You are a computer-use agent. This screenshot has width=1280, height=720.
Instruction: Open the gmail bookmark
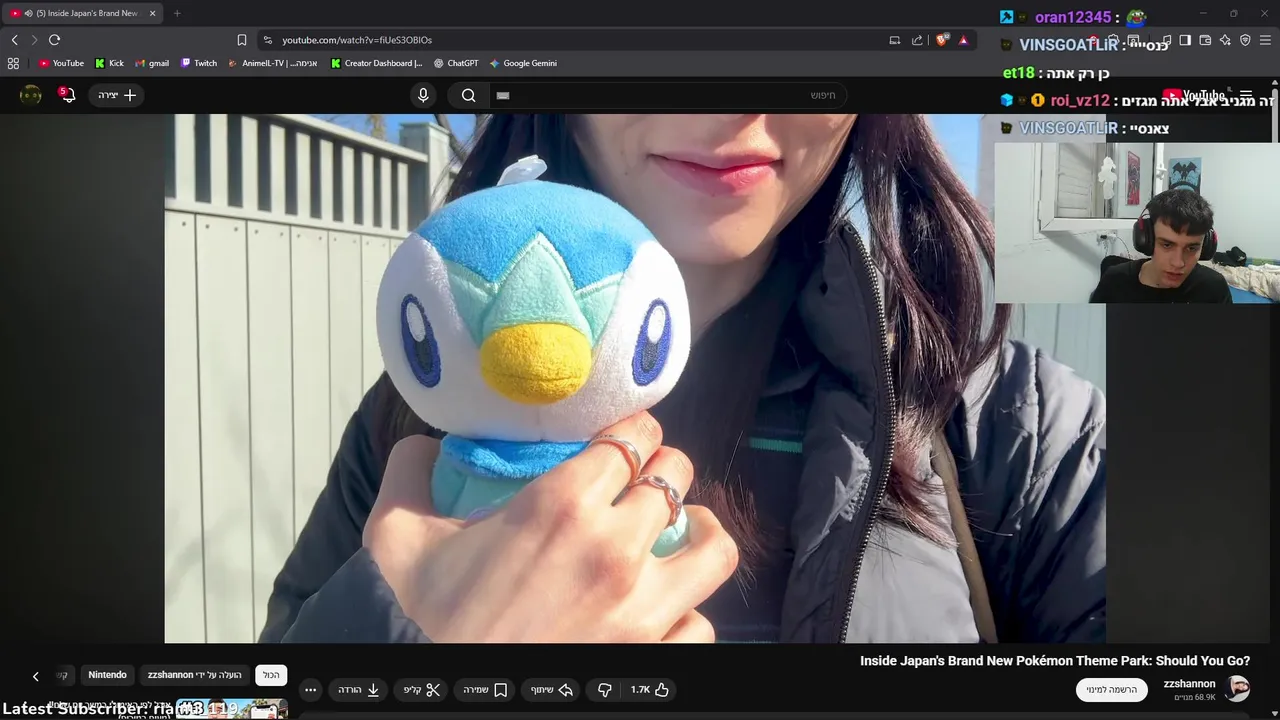pos(152,63)
